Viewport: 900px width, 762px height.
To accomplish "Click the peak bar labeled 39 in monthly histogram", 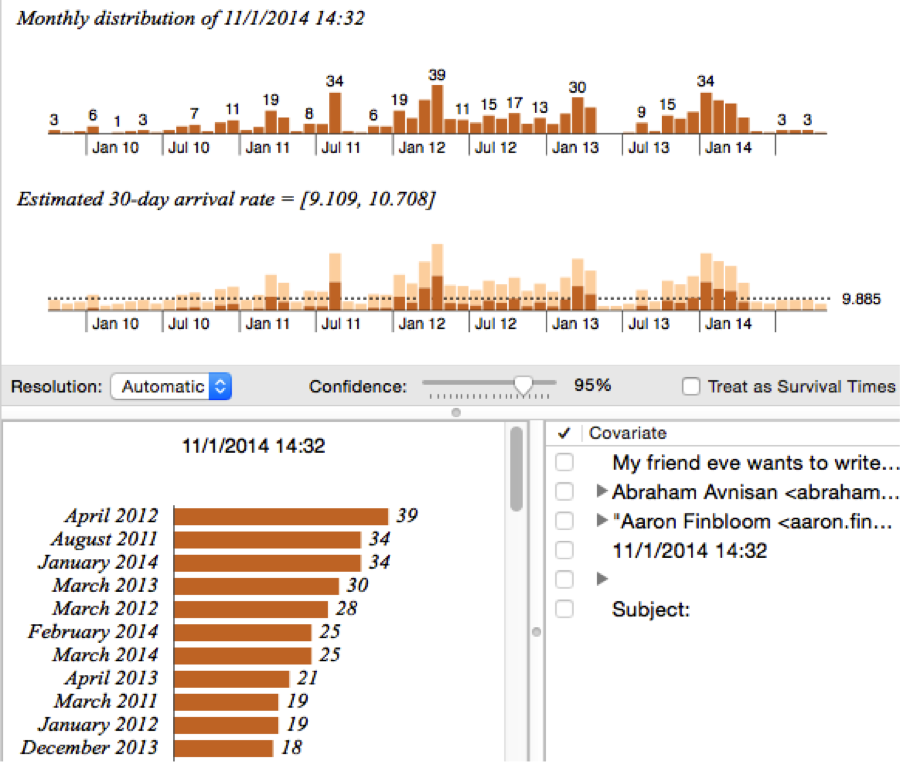I will (437, 109).
